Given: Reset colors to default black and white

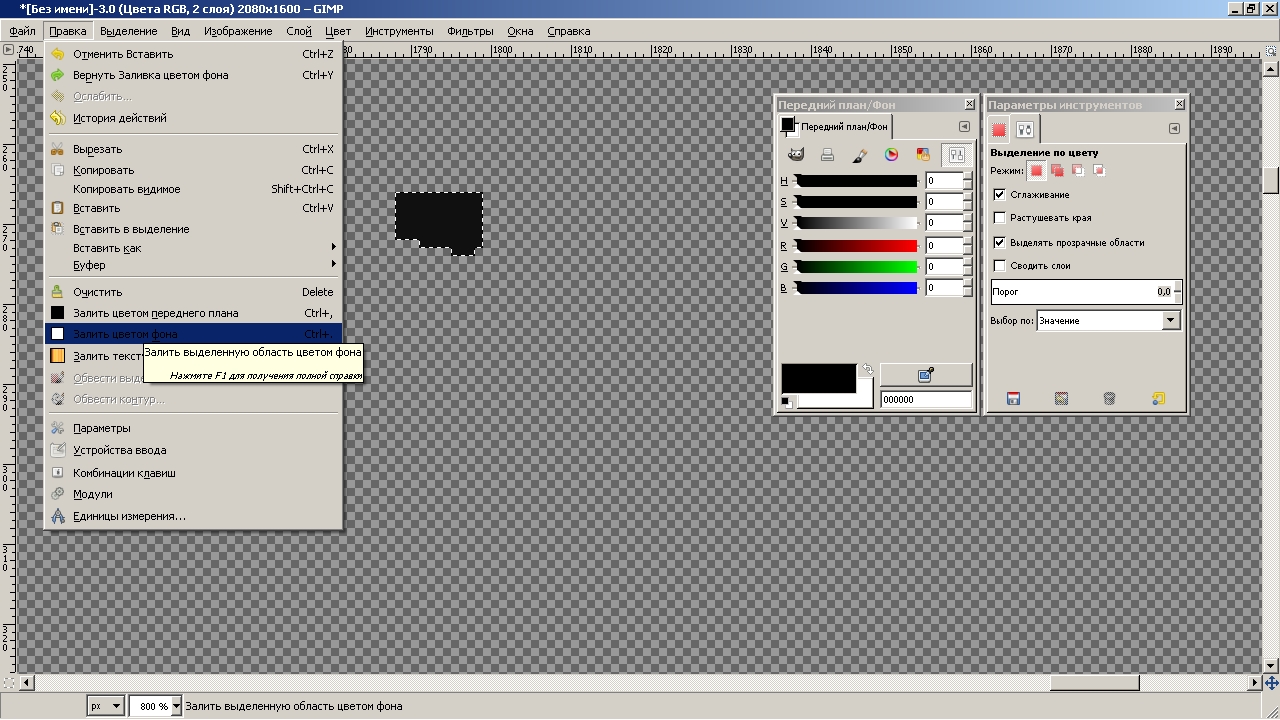Looking at the screenshot, I should (x=788, y=402).
